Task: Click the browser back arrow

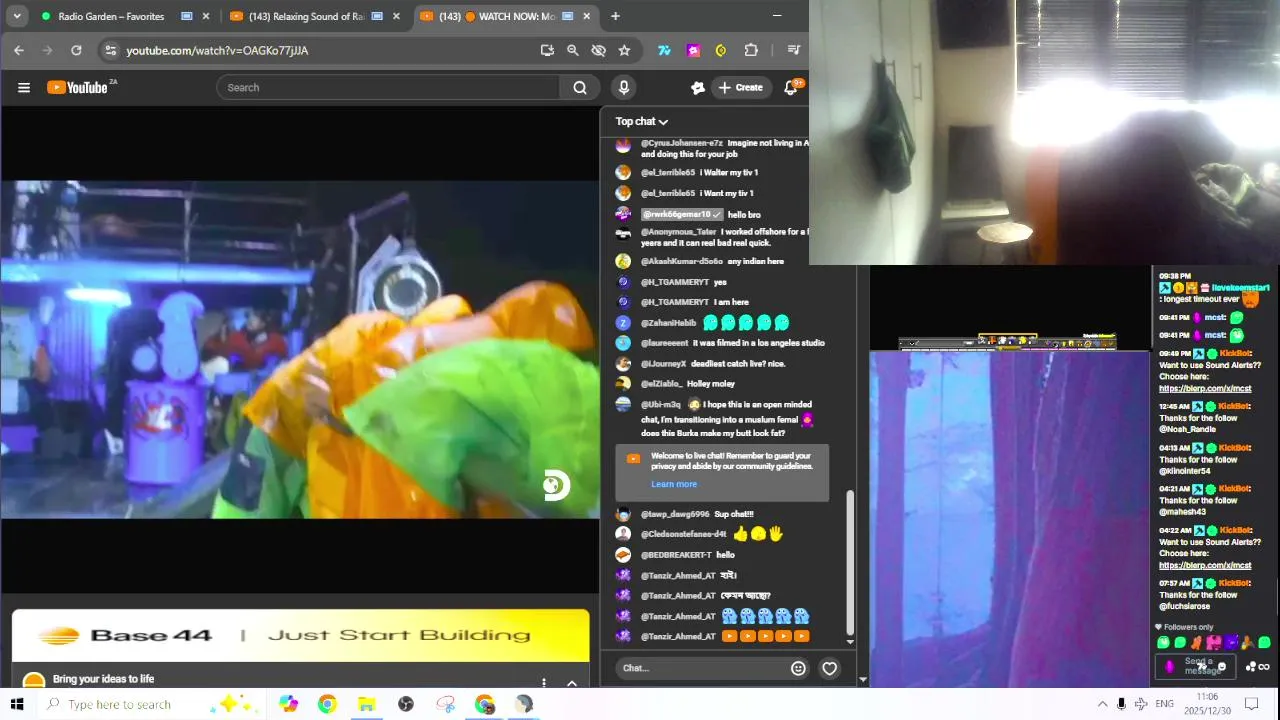Action: point(19,50)
